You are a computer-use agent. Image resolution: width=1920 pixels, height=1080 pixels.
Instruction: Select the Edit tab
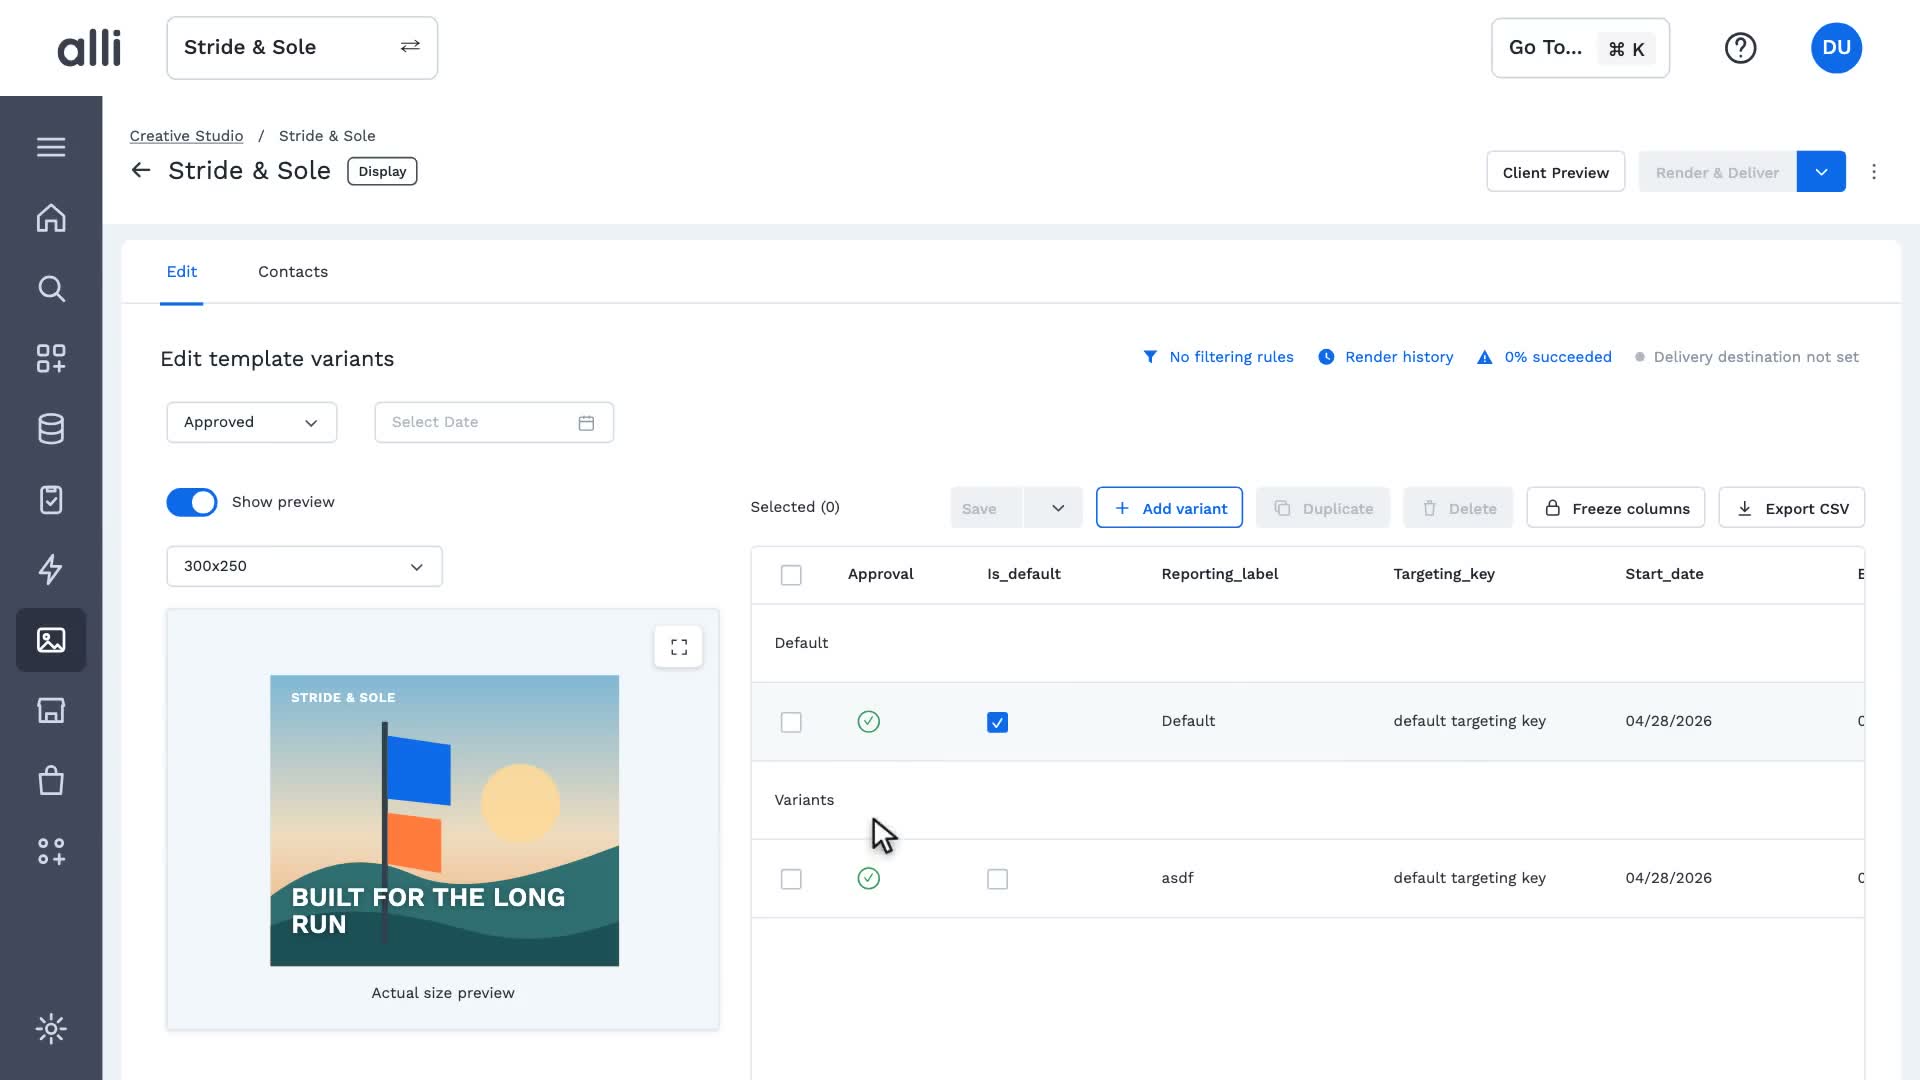pyautogui.click(x=182, y=272)
